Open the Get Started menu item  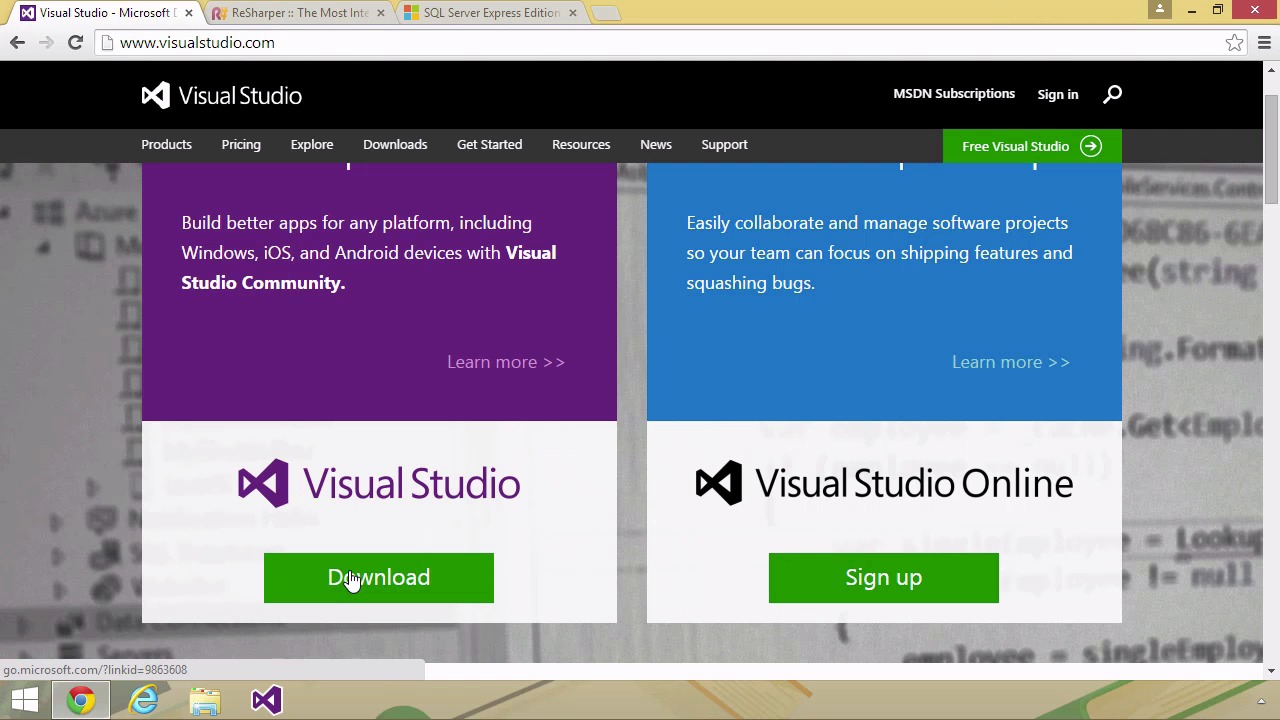tap(489, 145)
